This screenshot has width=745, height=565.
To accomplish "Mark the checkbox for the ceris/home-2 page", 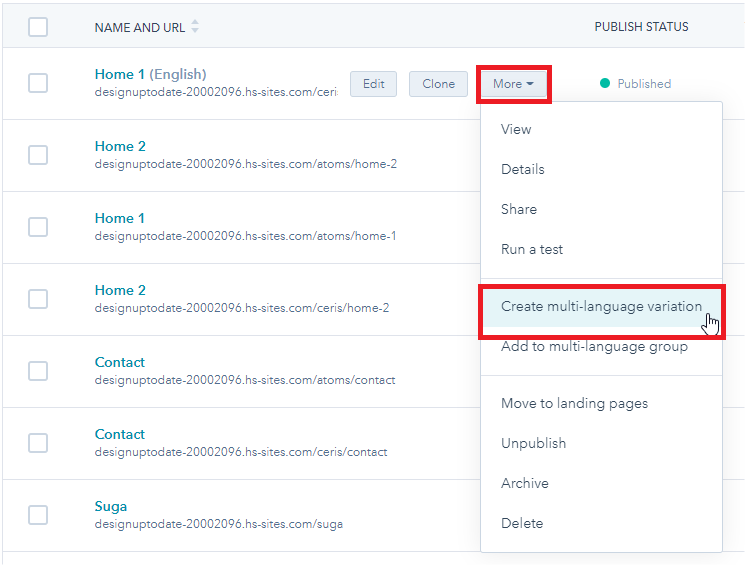I will click(38, 299).
